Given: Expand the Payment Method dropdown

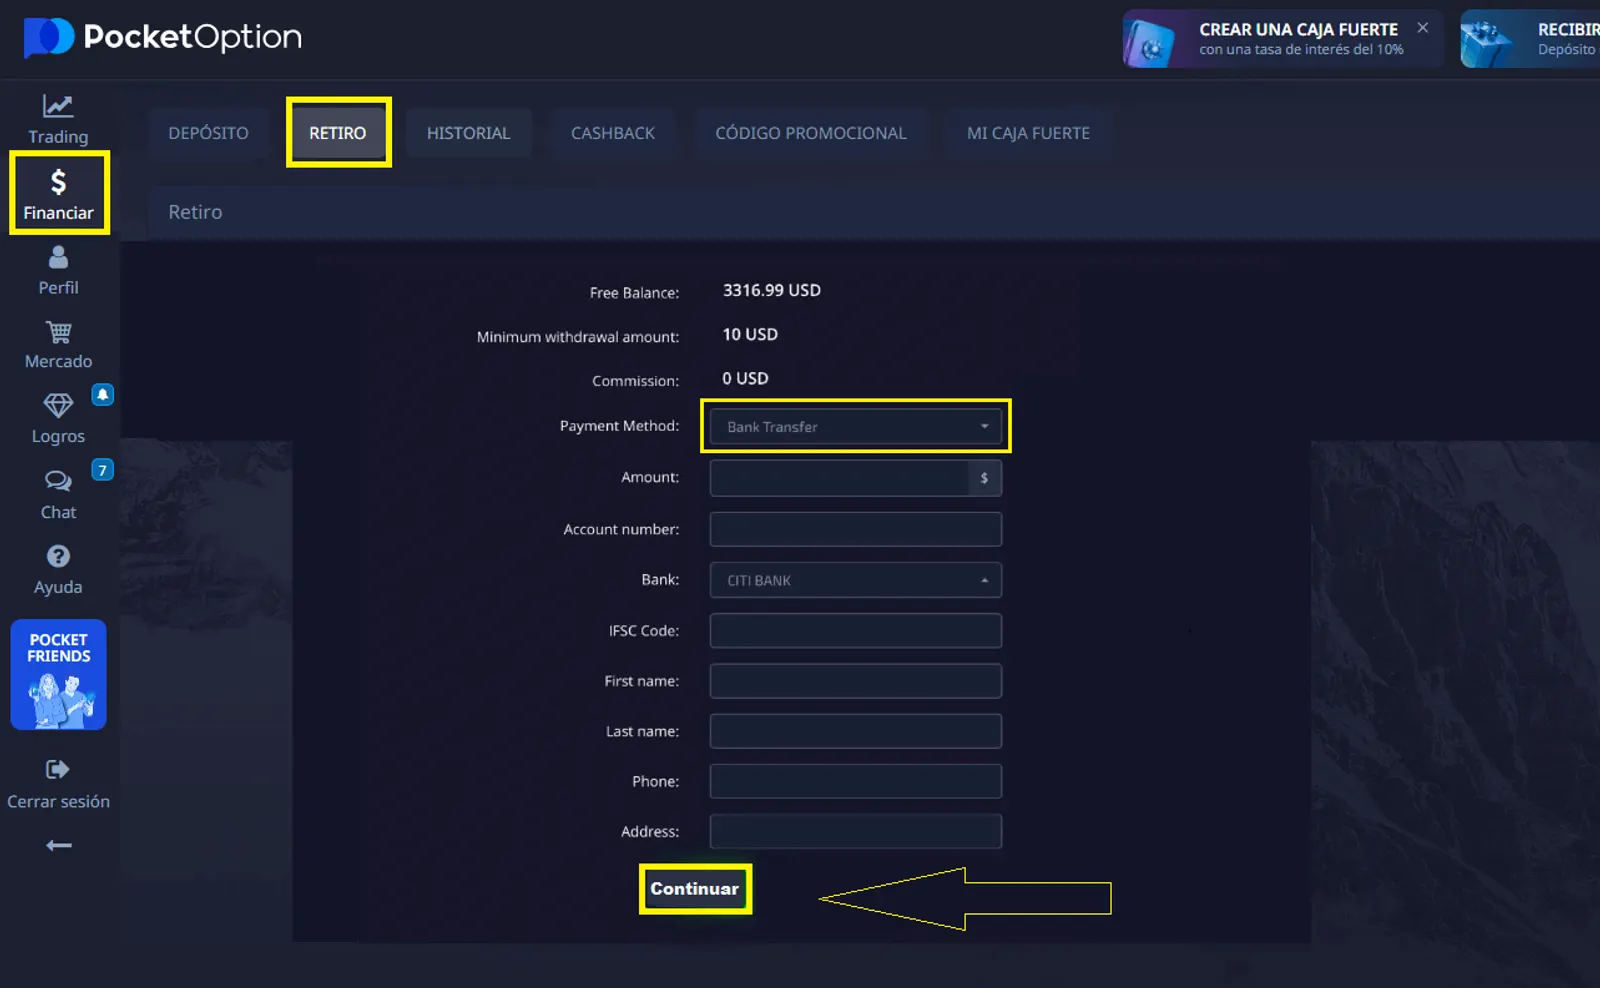Looking at the screenshot, I should pyautogui.click(x=855, y=427).
